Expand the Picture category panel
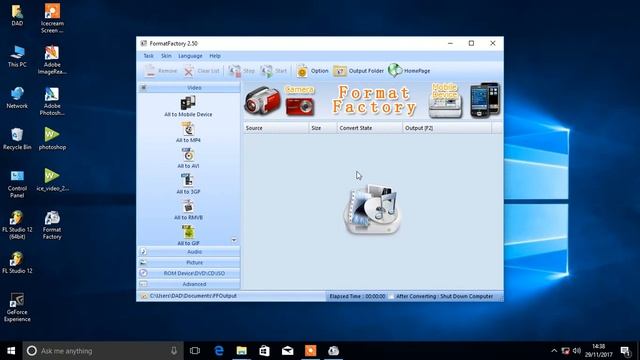640x360 pixels. 189,262
